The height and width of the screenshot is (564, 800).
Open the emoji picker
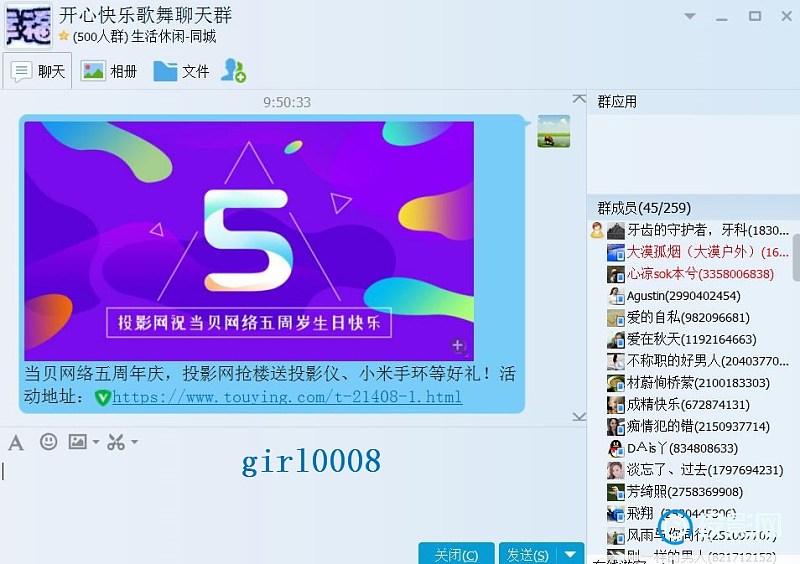click(48, 441)
